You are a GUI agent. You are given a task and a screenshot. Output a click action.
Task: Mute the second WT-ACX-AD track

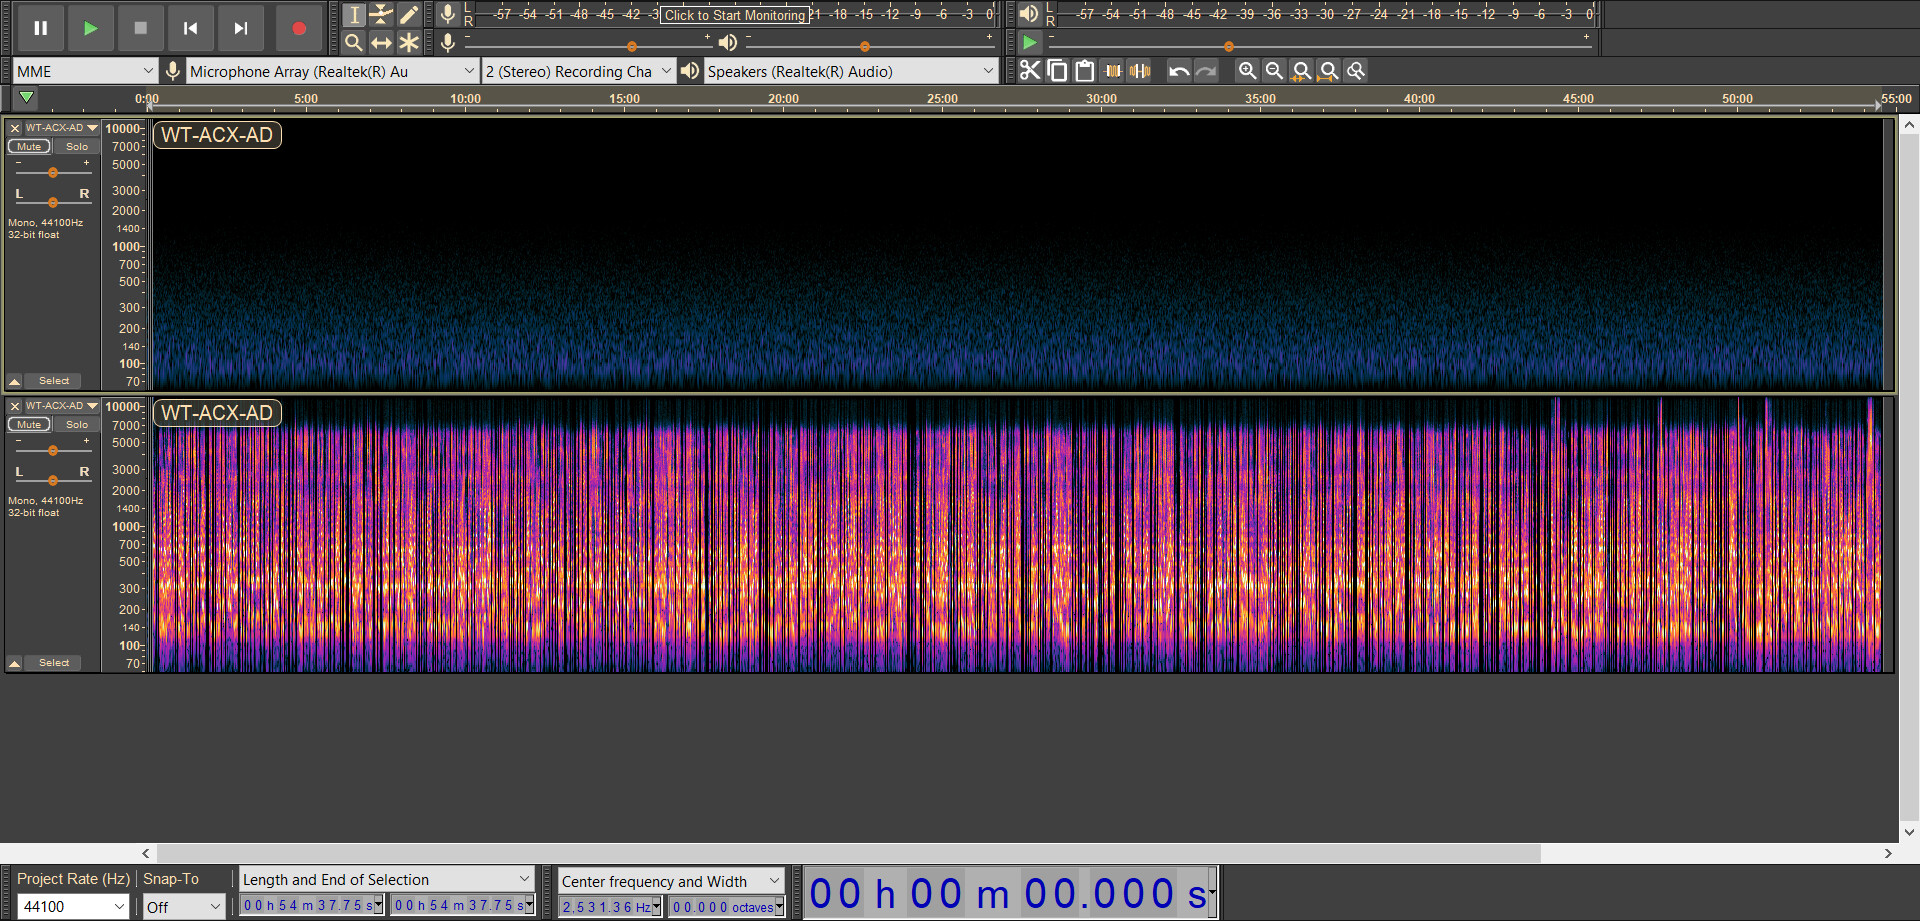29,425
